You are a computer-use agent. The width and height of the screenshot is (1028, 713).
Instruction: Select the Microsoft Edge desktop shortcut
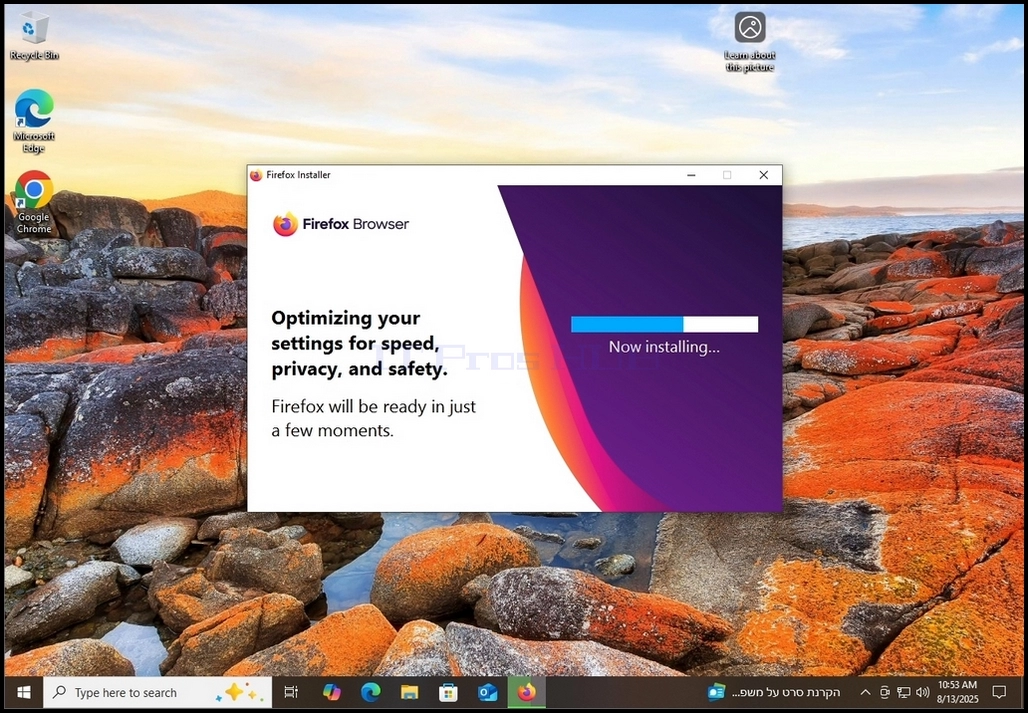click(34, 121)
